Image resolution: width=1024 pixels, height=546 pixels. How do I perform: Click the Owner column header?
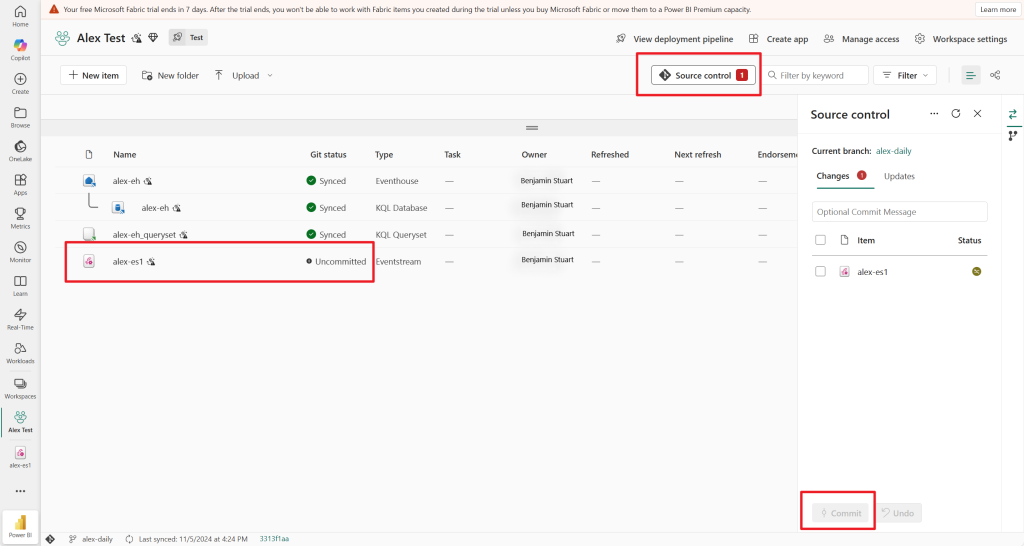[534, 155]
